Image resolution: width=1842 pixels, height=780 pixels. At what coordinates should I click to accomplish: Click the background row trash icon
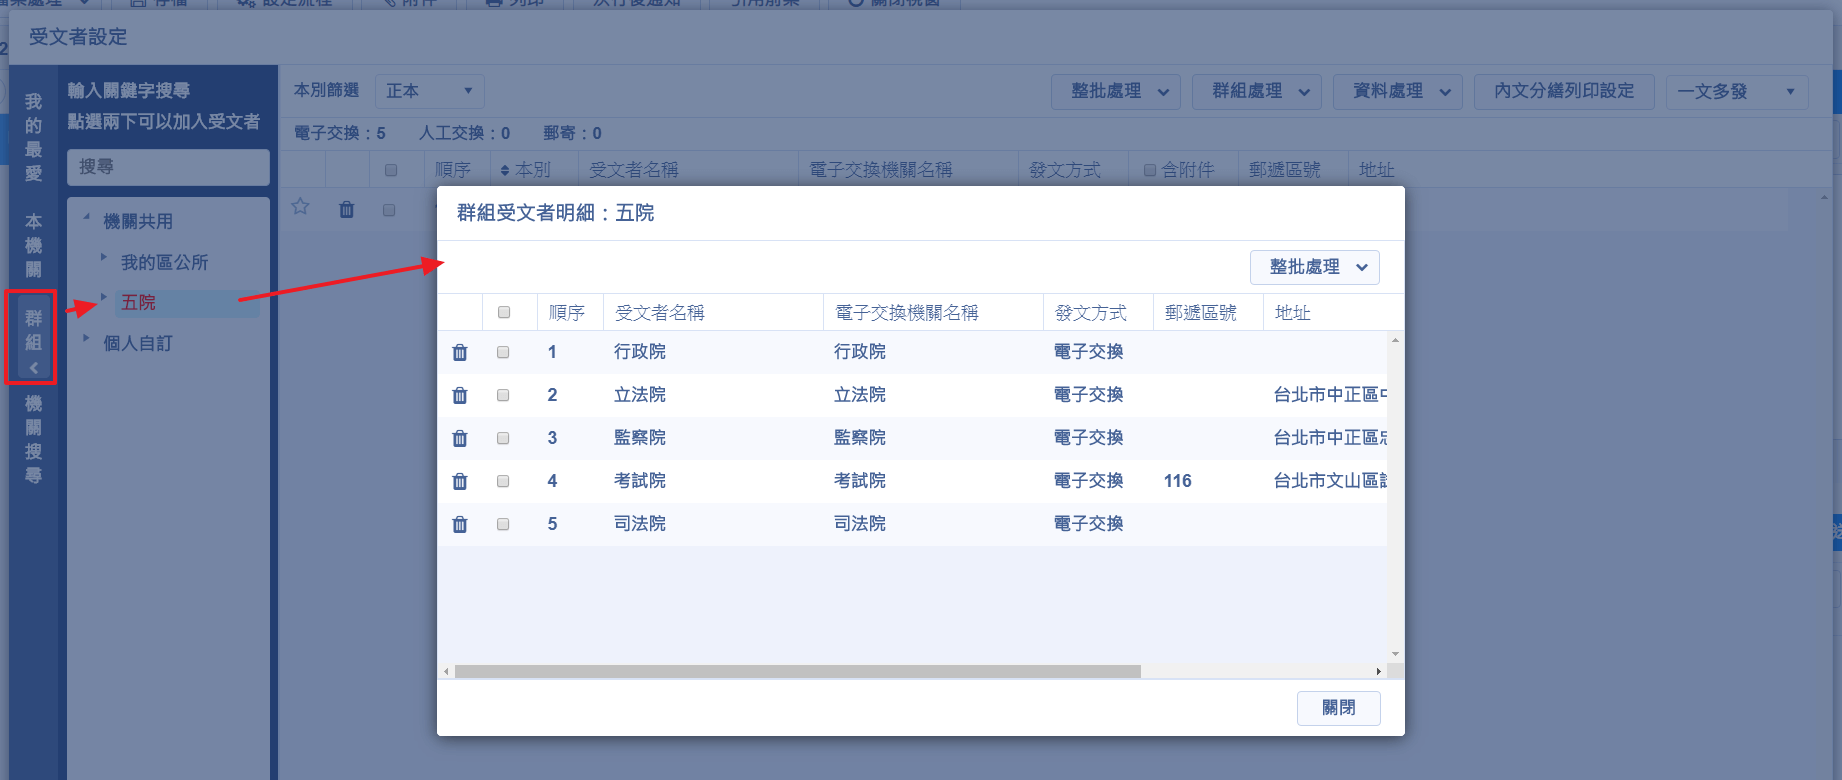point(346,209)
